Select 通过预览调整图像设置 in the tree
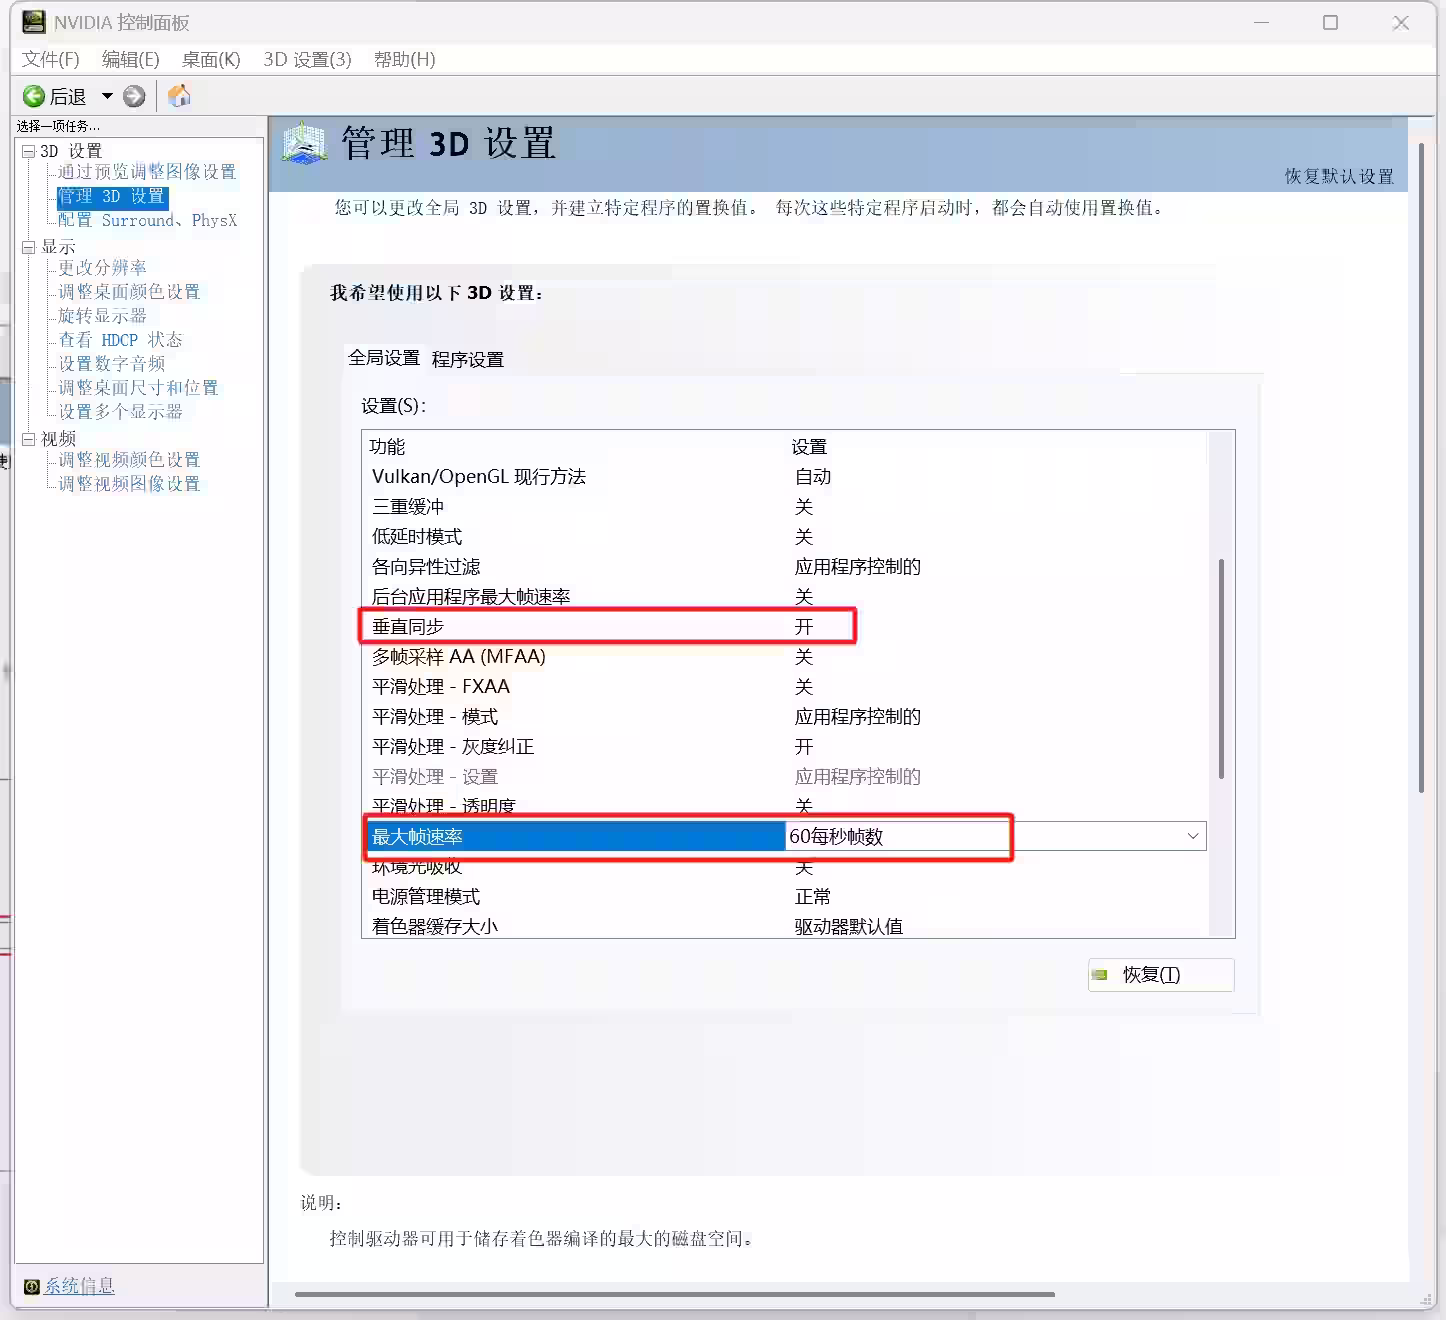1446x1320 pixels. coord(147,172)
